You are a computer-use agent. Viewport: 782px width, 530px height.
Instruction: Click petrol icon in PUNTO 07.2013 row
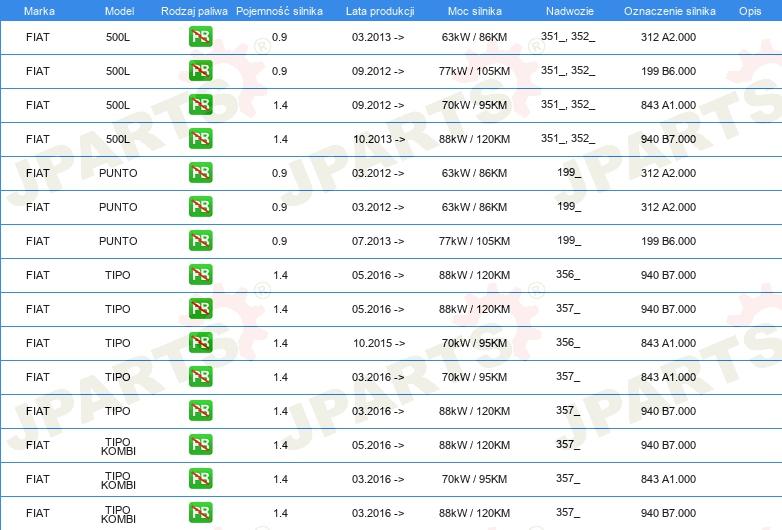click(200, 241)
